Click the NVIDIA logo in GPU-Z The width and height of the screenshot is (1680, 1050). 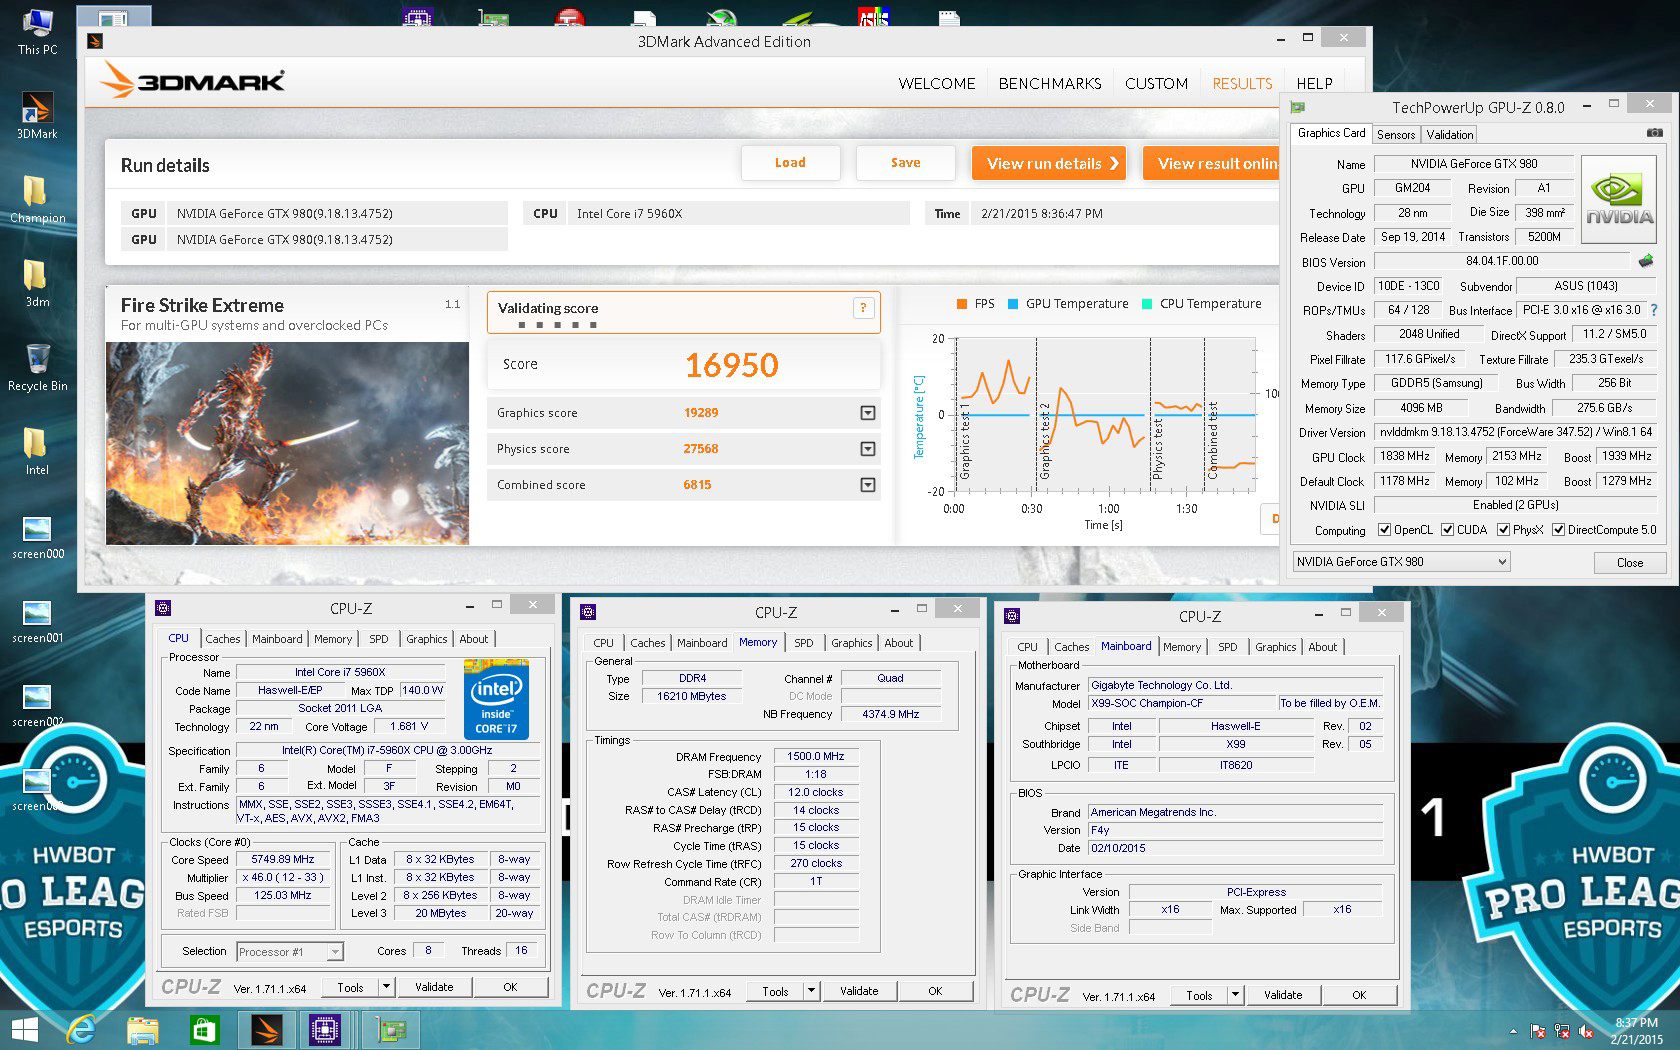[x=1619, y=198]
